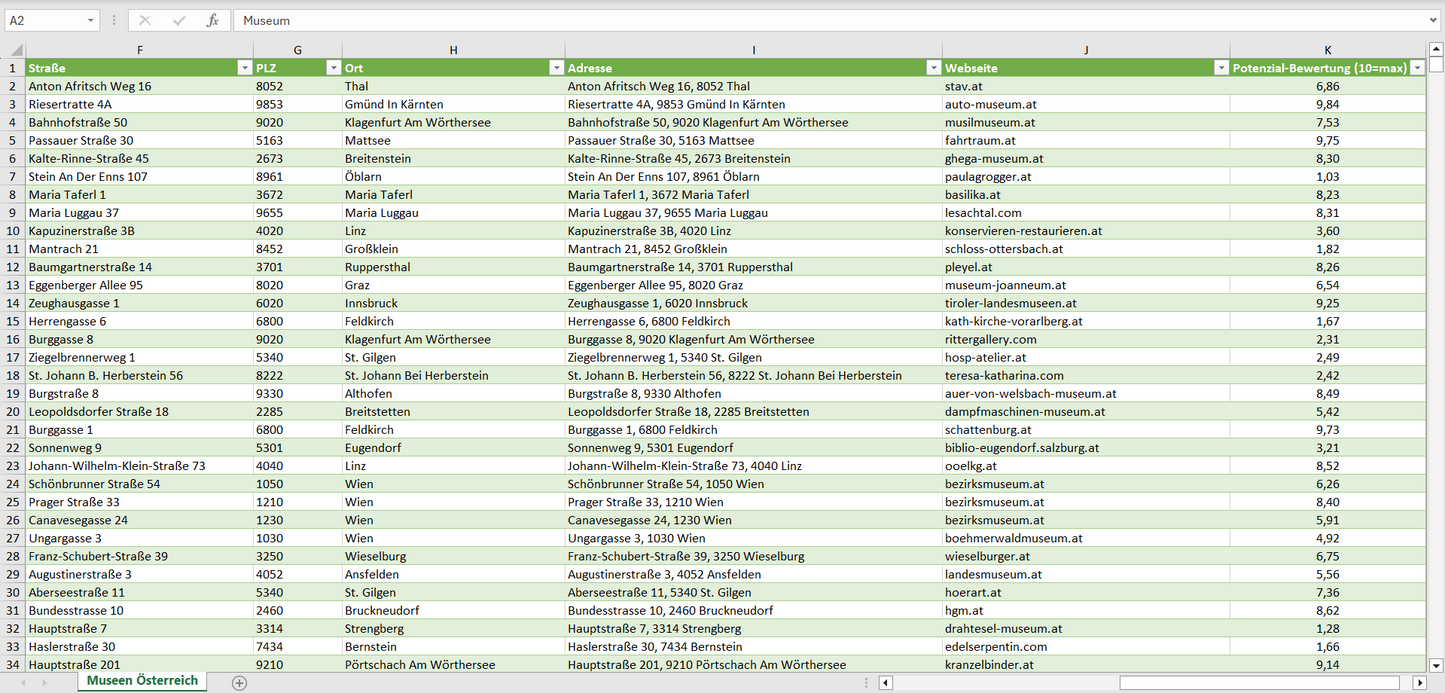Click the left arrow on the horizontal scrollbar
This screenshot has width=1445, height=693.
[885, 682]
